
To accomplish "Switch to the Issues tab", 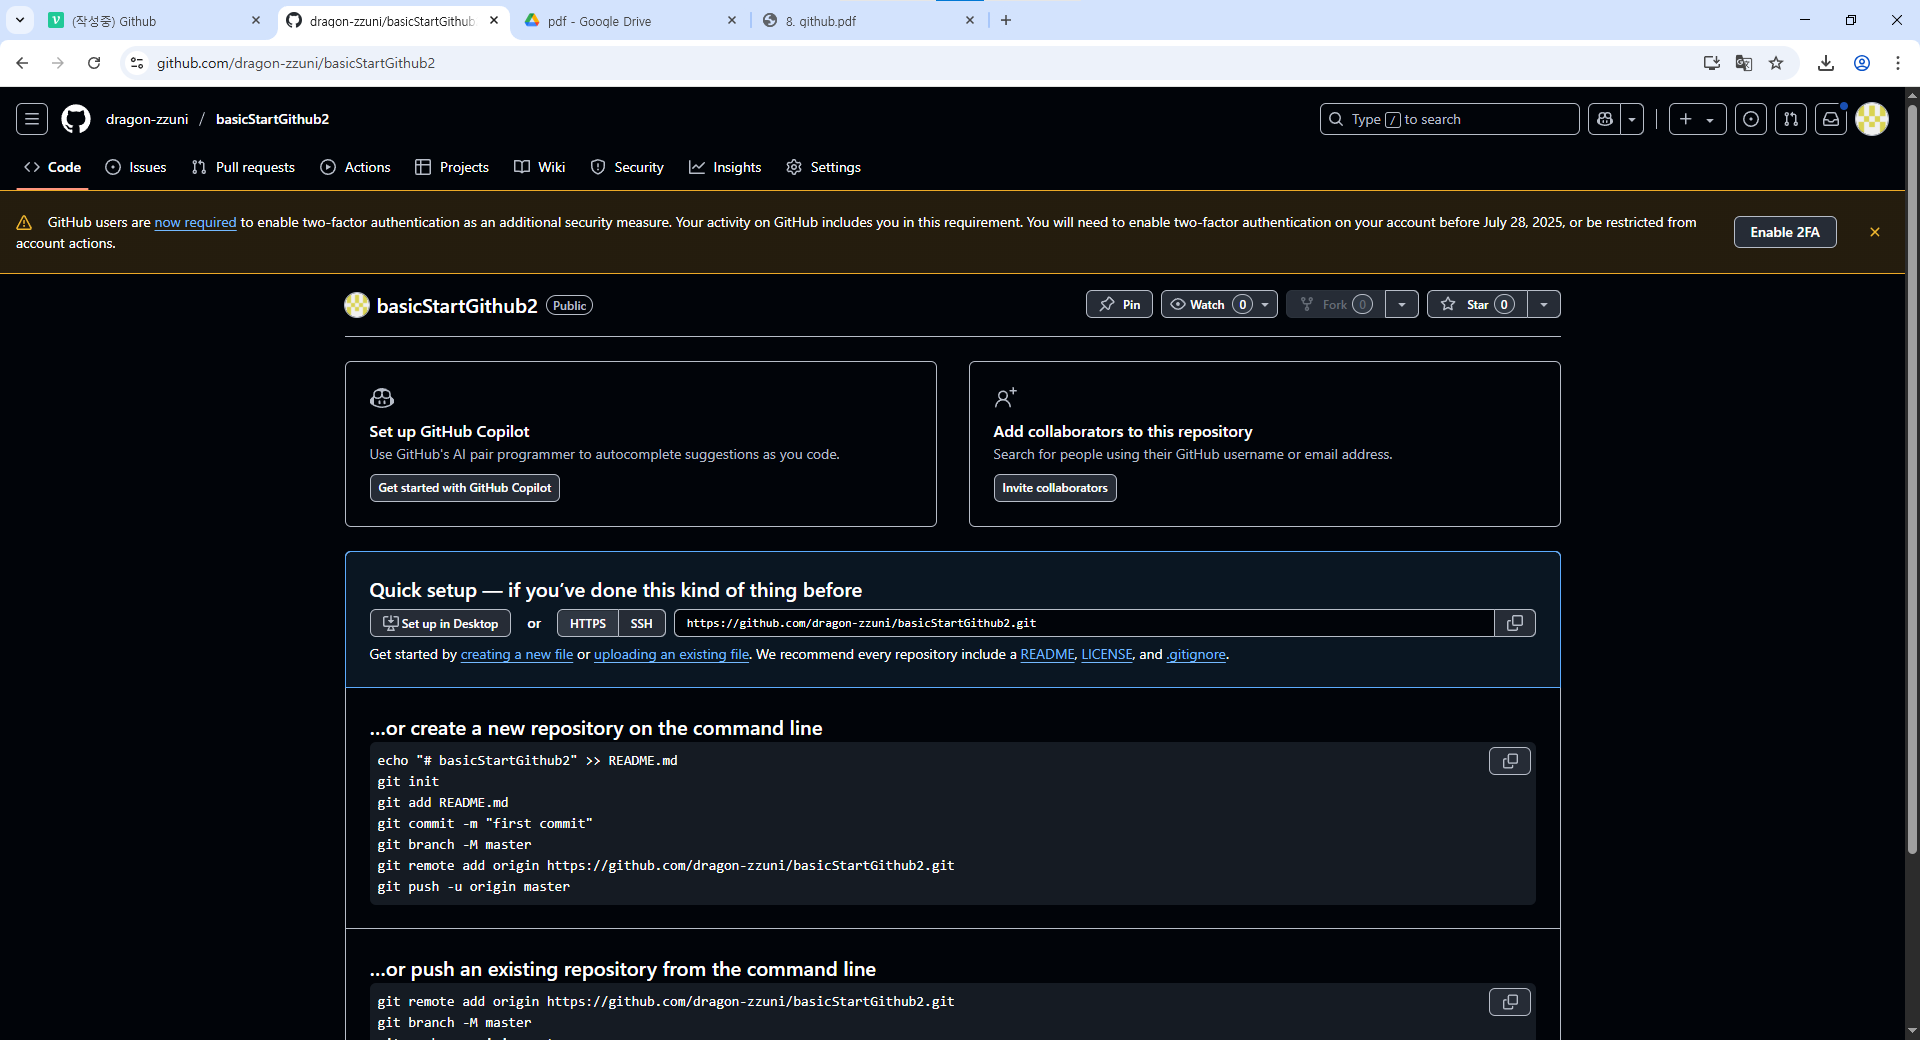I will tap(136, 167).
